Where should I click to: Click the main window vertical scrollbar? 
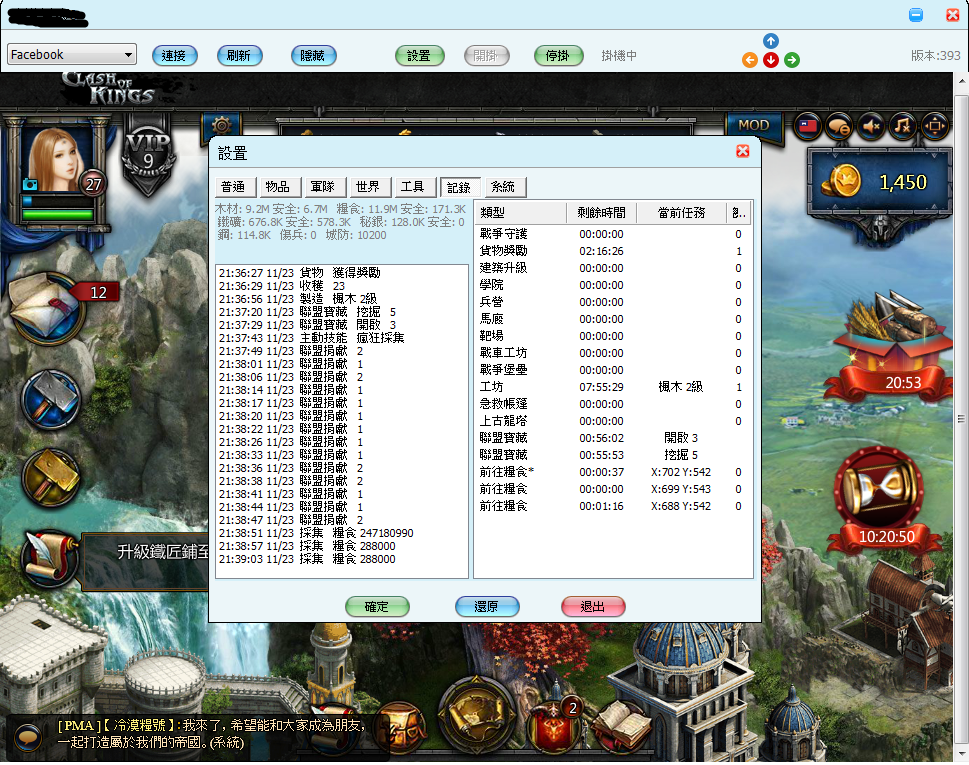[x=962, y=419]
